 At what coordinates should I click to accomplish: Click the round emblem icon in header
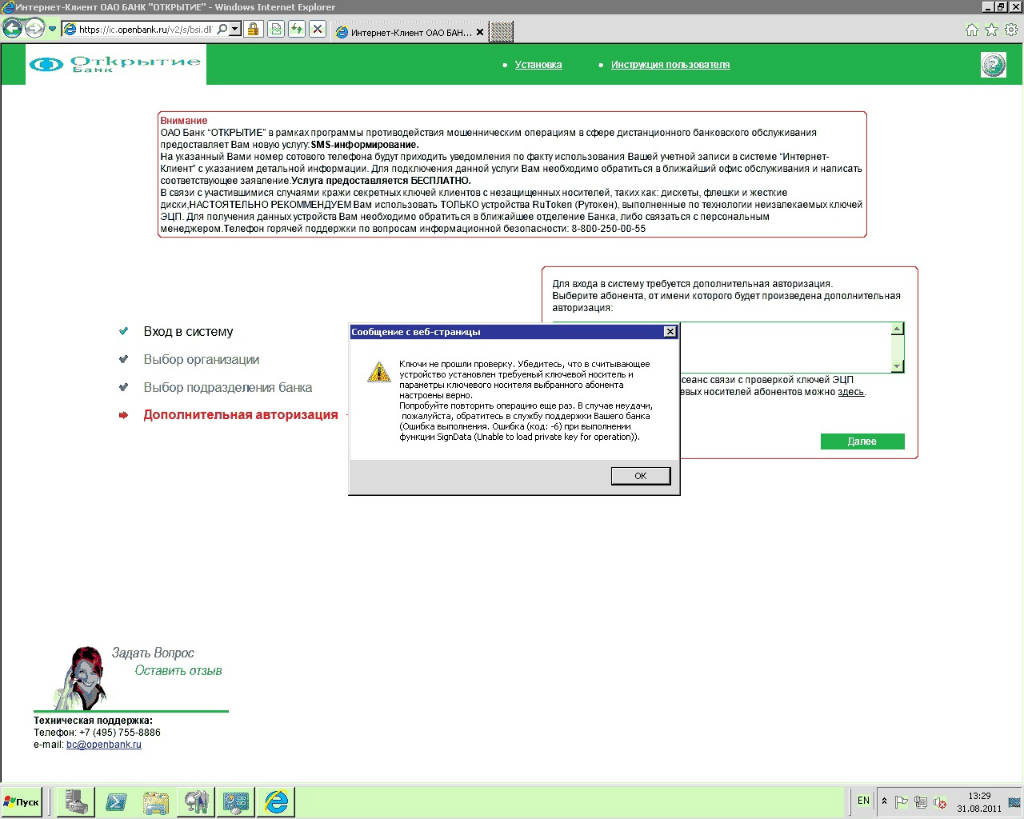point(992,65)
